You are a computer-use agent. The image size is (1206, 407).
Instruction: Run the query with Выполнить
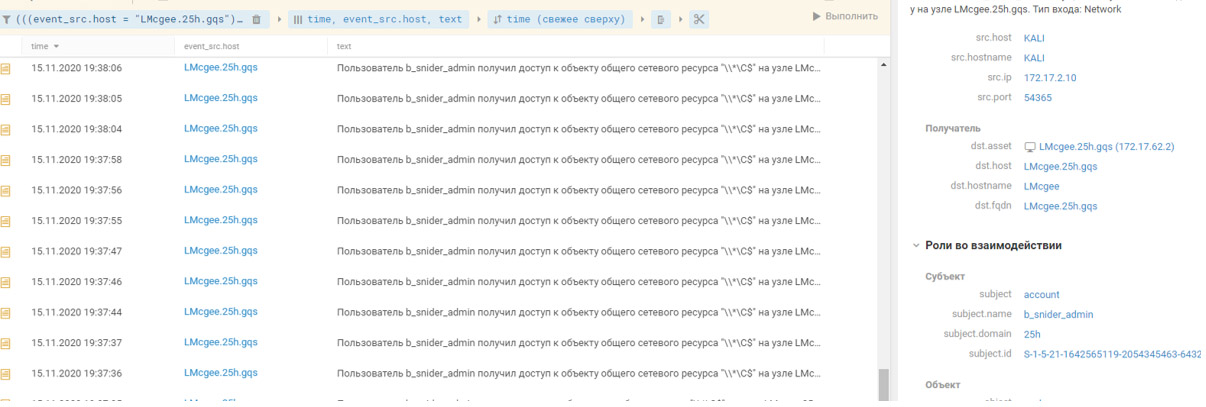846,16
